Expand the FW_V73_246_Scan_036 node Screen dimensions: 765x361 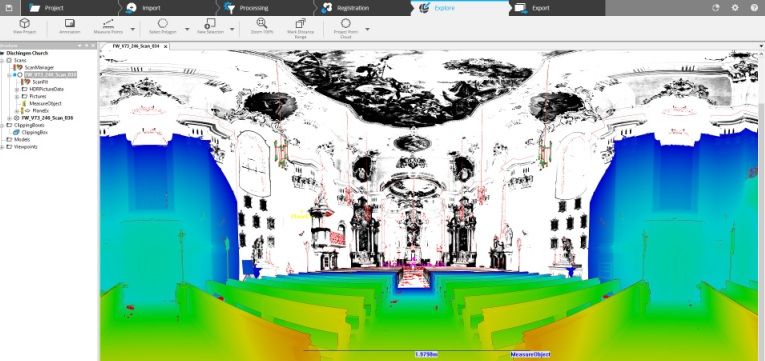10,118
